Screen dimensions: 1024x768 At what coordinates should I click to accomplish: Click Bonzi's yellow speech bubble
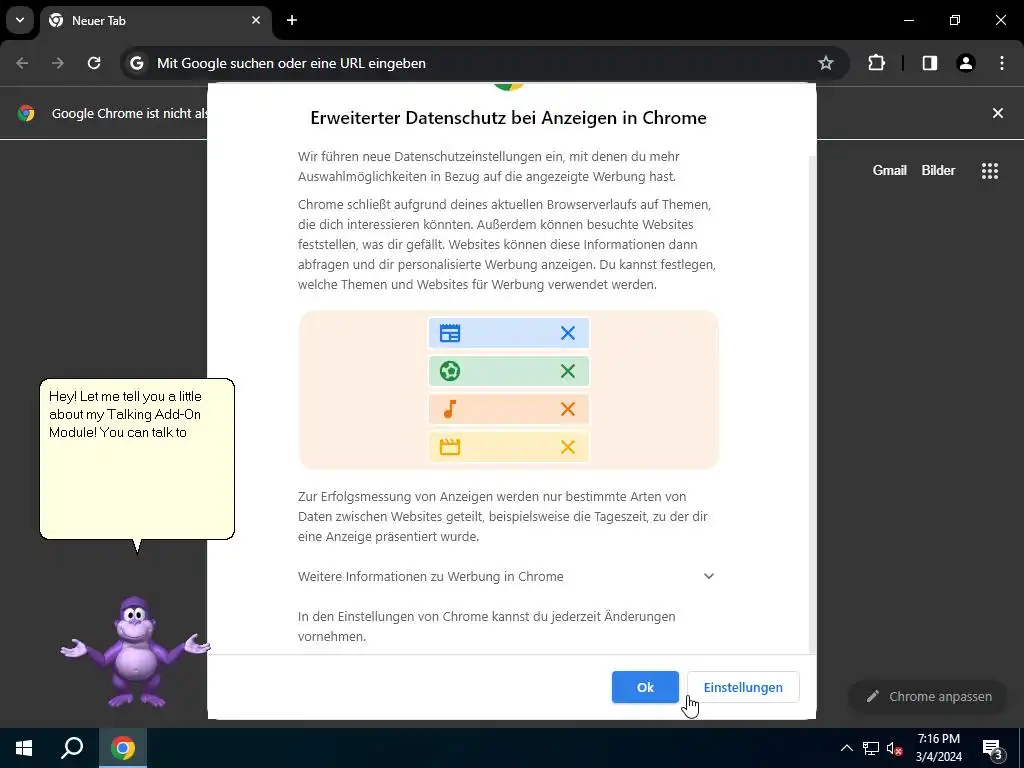(137, 459)
